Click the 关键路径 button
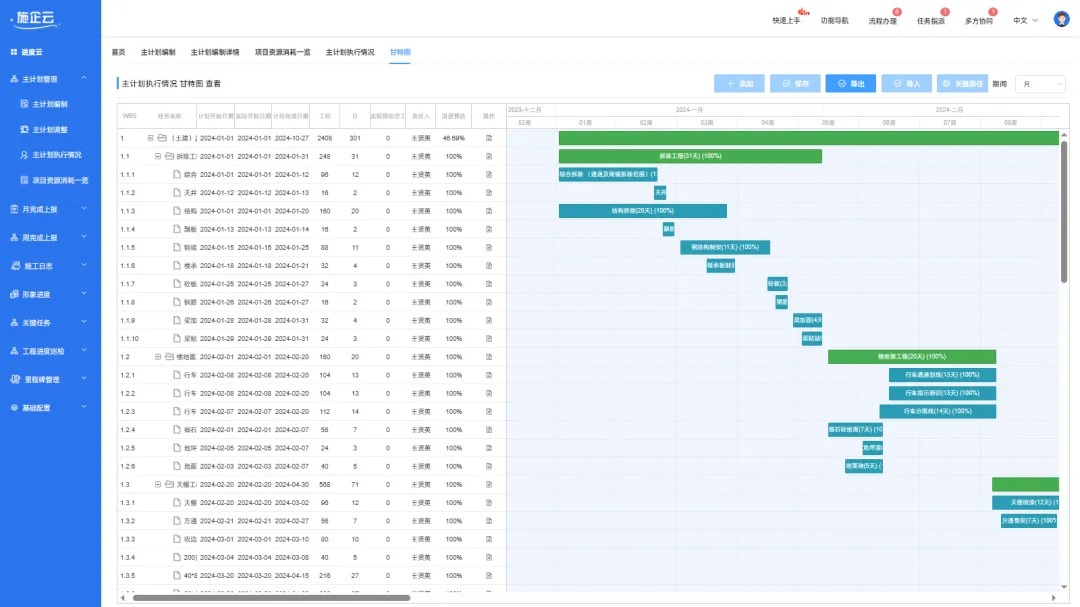 [962, 84]
